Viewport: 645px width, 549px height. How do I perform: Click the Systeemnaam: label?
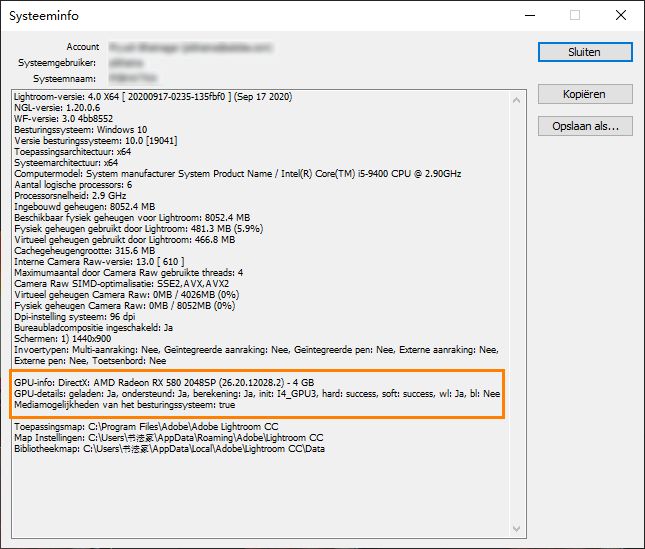tap(65, 79)
